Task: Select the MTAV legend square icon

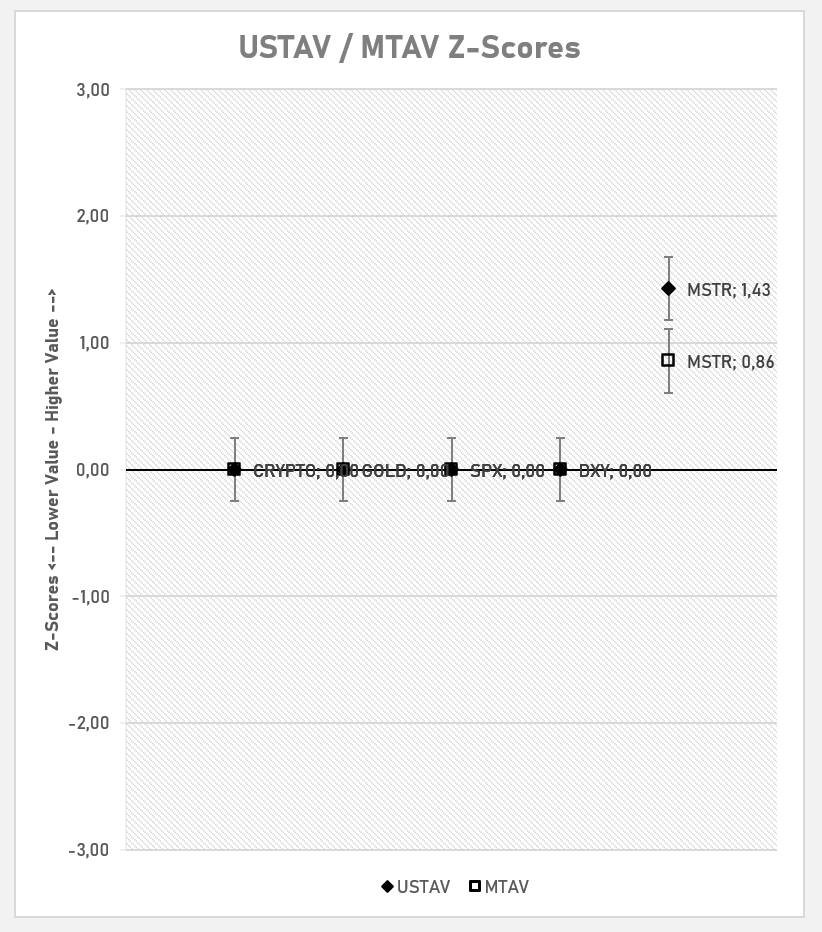Action: (x=475, y=887)
